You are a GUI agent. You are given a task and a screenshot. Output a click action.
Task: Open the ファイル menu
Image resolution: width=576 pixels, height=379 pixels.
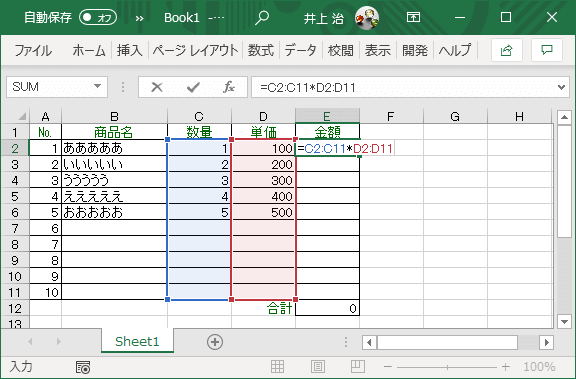coord(33,50)
